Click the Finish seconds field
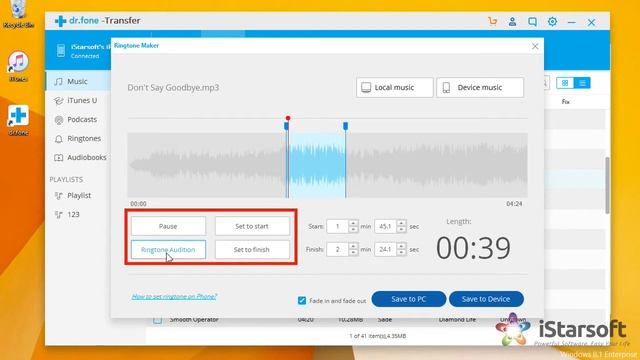 tap(386, 249)
